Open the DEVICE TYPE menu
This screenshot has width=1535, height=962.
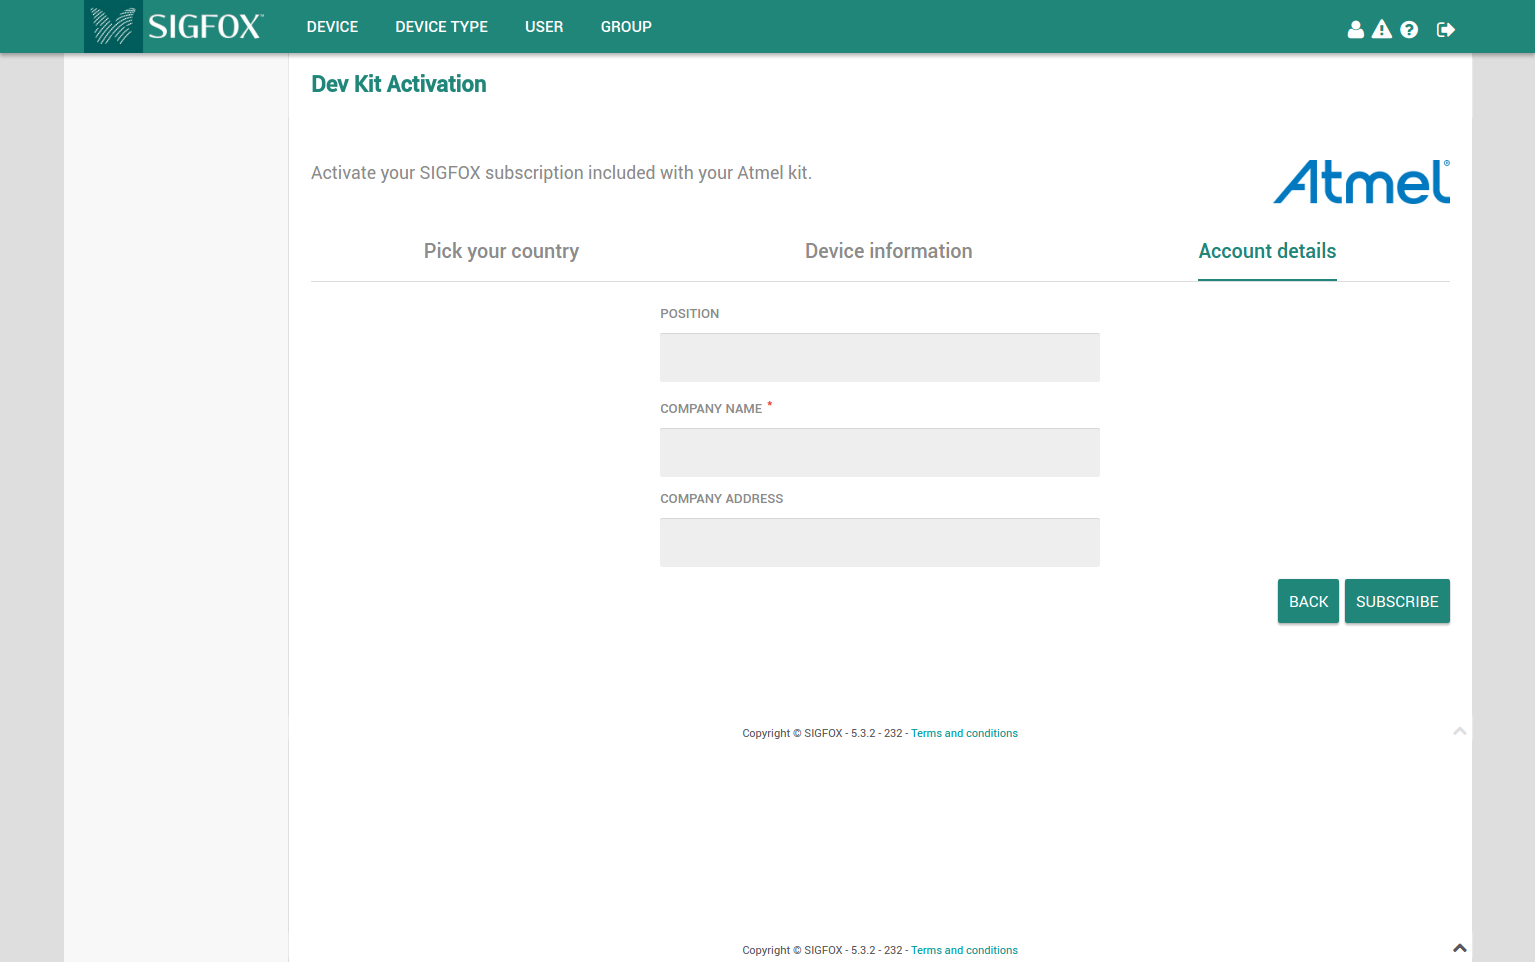point(441,27)
